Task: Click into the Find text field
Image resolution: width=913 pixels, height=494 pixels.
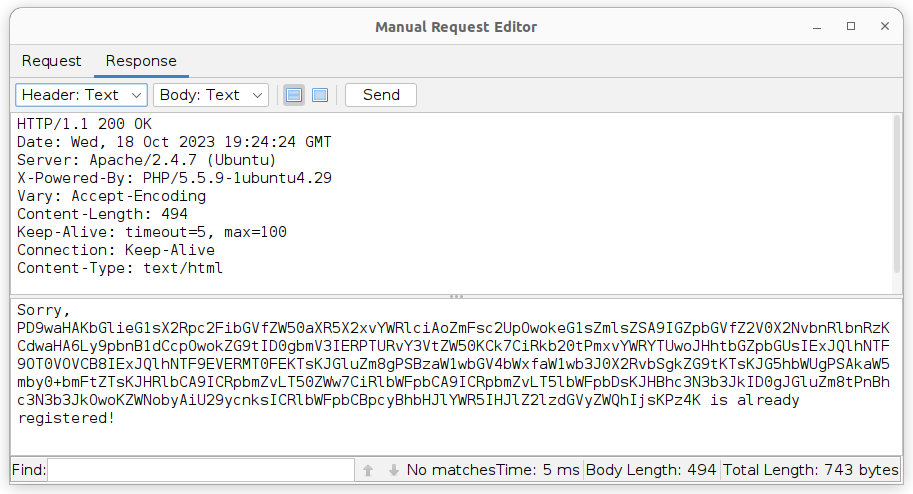Action: click(200, 470)
